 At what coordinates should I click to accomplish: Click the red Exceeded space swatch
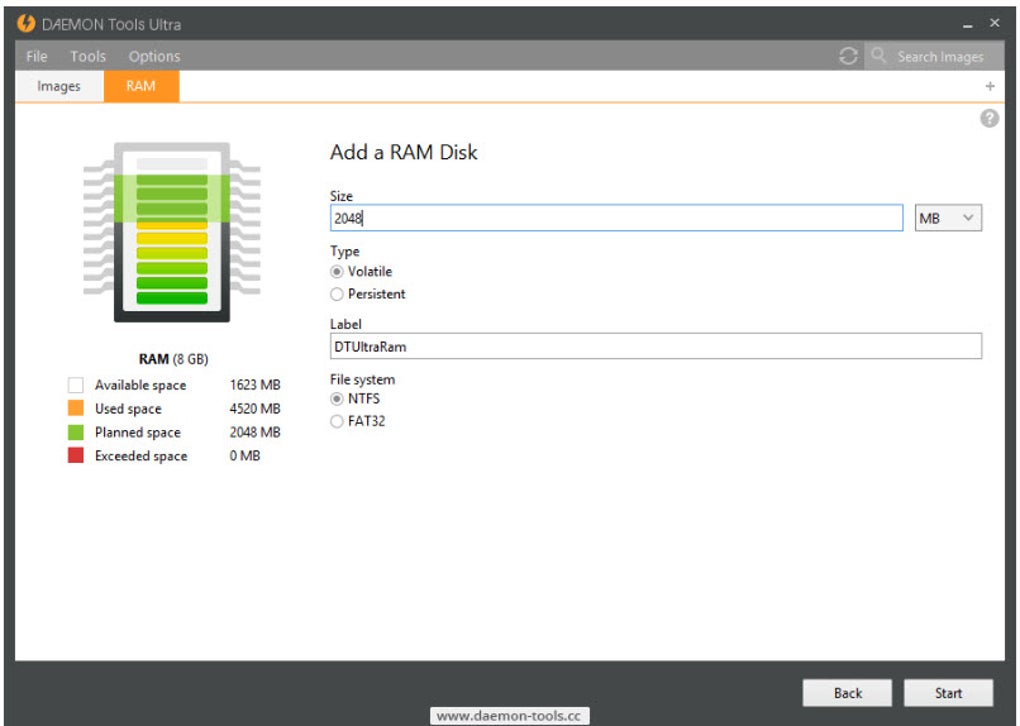coord(75,455)
